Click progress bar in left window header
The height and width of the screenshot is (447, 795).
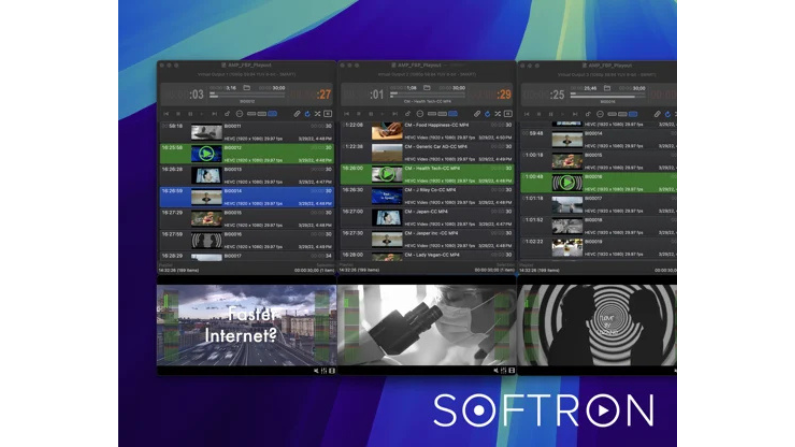[x=247, y=95]
